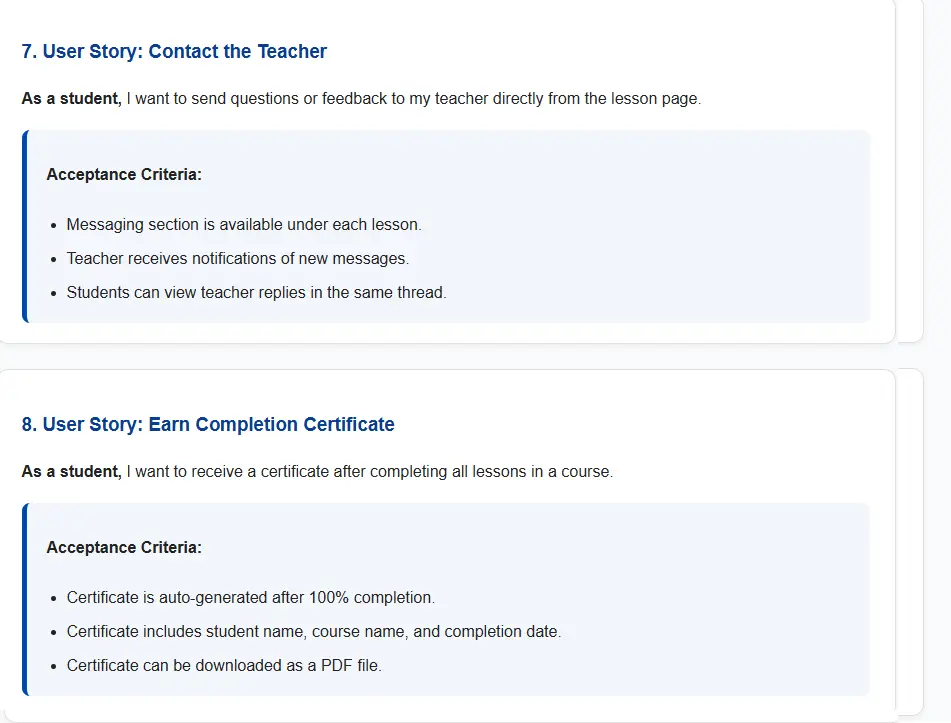
Task: Click the "Certificate includes student name" bullet
Action: click(x=313, y=632)
